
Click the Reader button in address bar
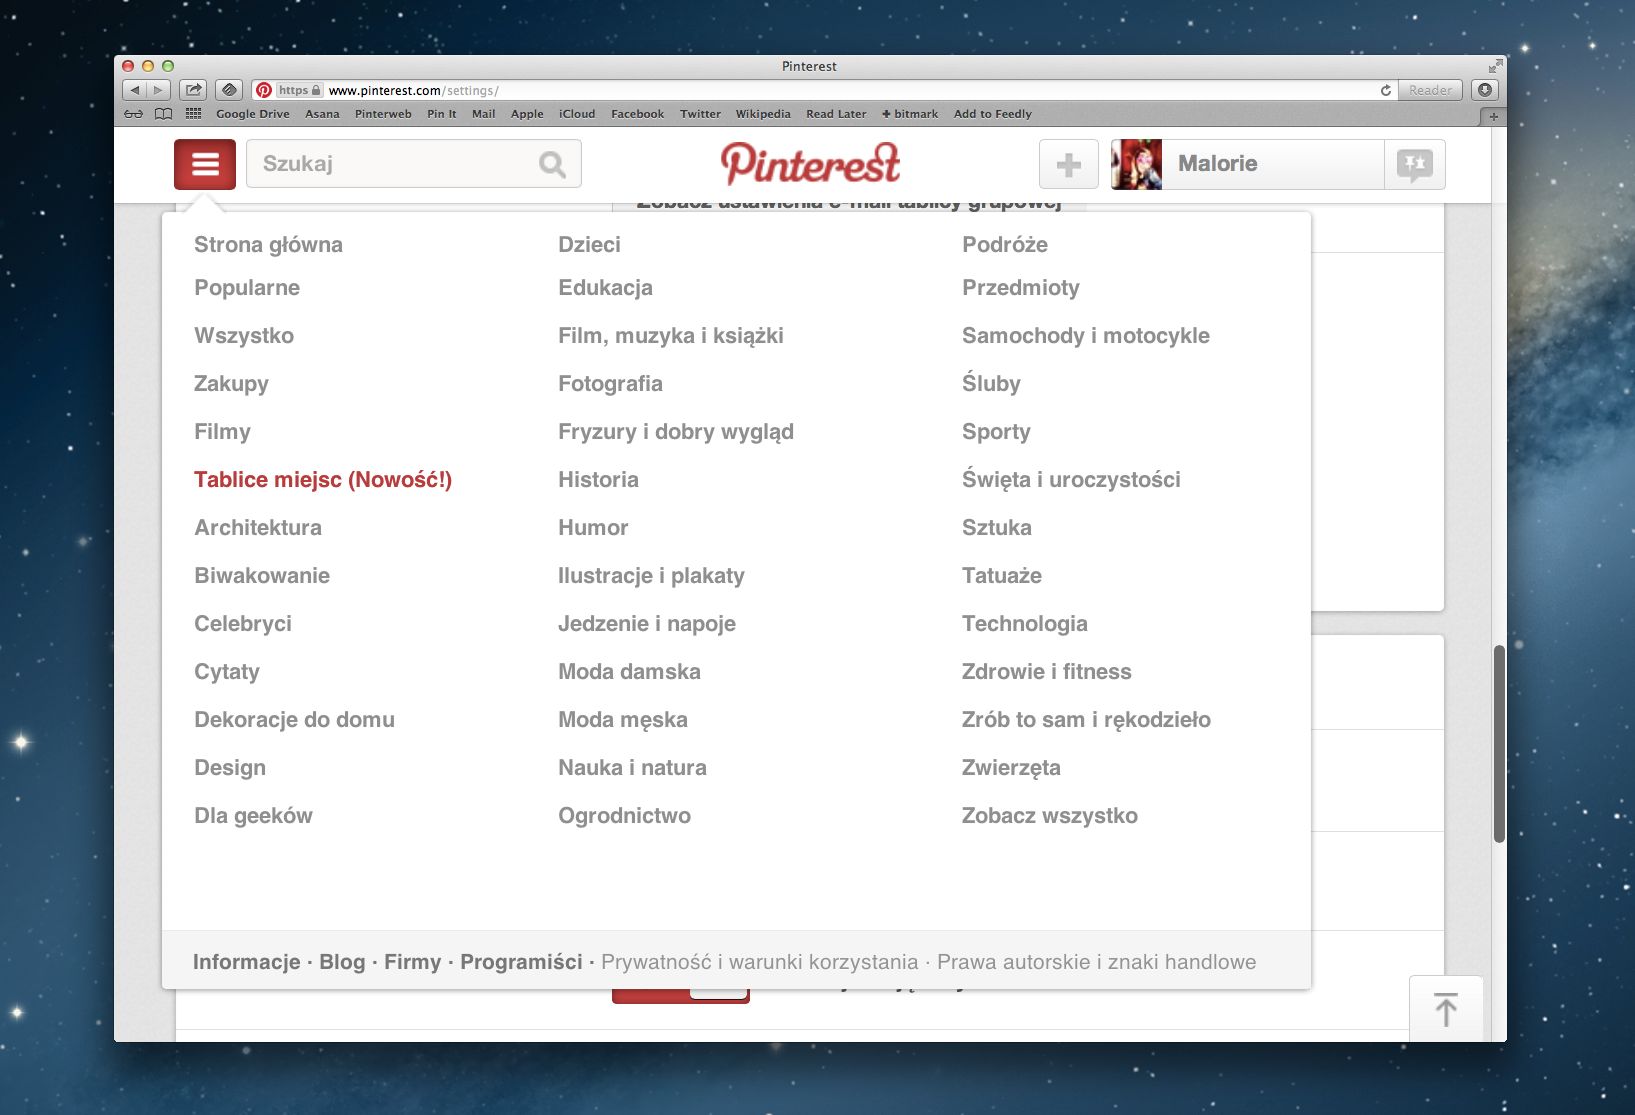pos(1430,90)
